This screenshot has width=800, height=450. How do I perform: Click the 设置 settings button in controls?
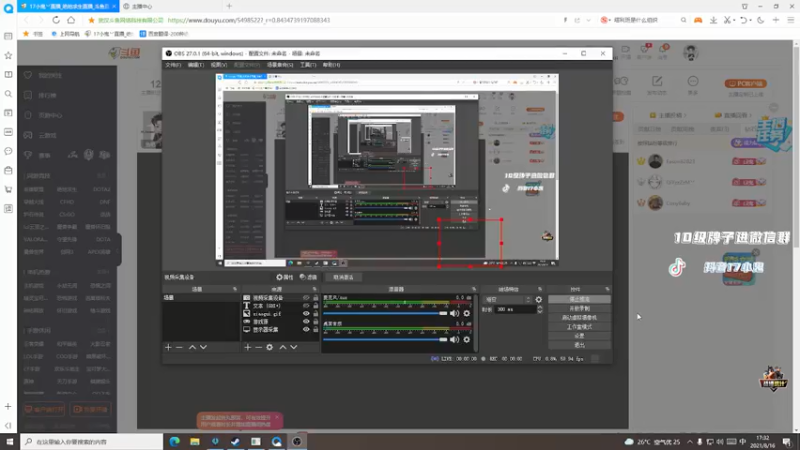click(x=579, y=336)
